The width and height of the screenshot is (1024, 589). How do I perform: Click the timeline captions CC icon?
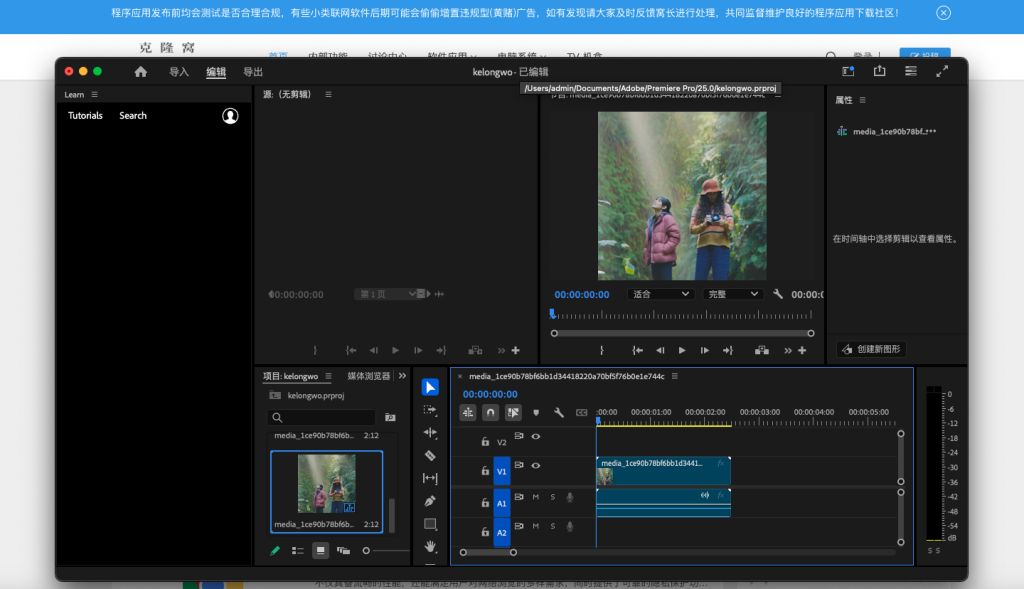pos(581,413)
